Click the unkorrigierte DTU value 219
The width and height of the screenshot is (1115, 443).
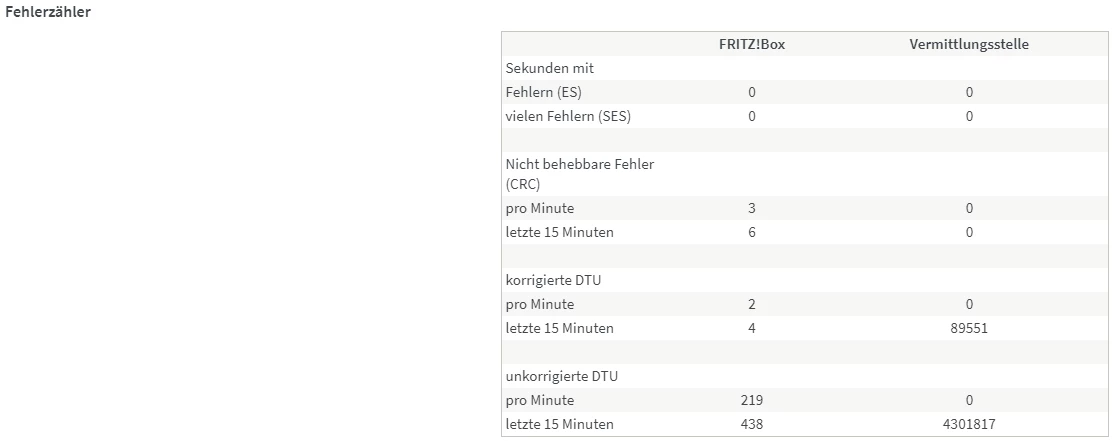point(752,400)
